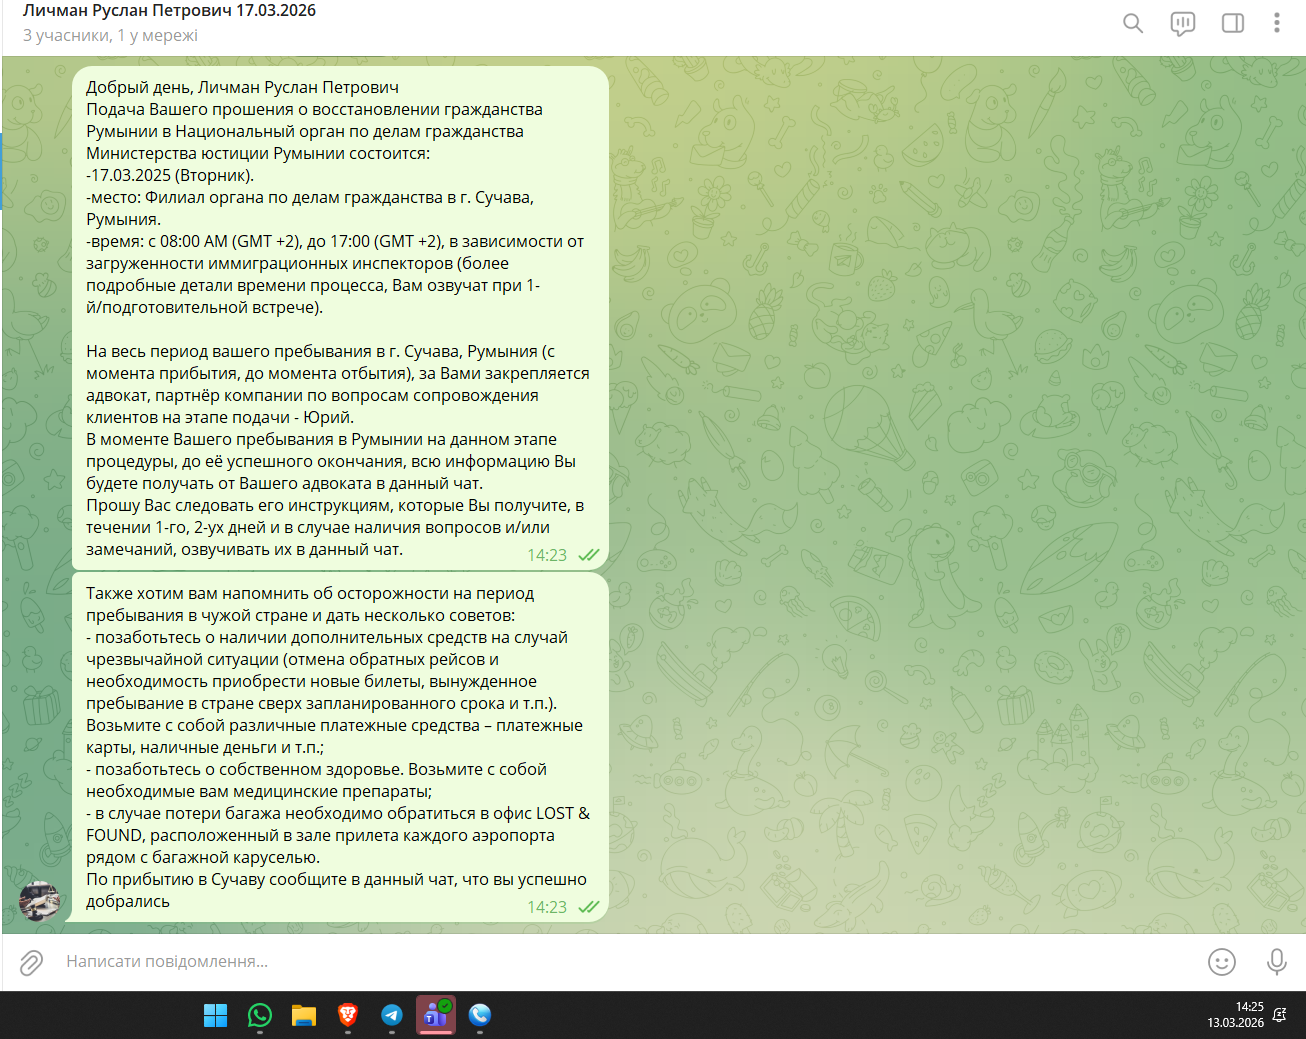The height and width of the screenshot is (1039, 1306).
Task: Switch to Telegram in the taskbar
Action: click(x=392, y=1015)
